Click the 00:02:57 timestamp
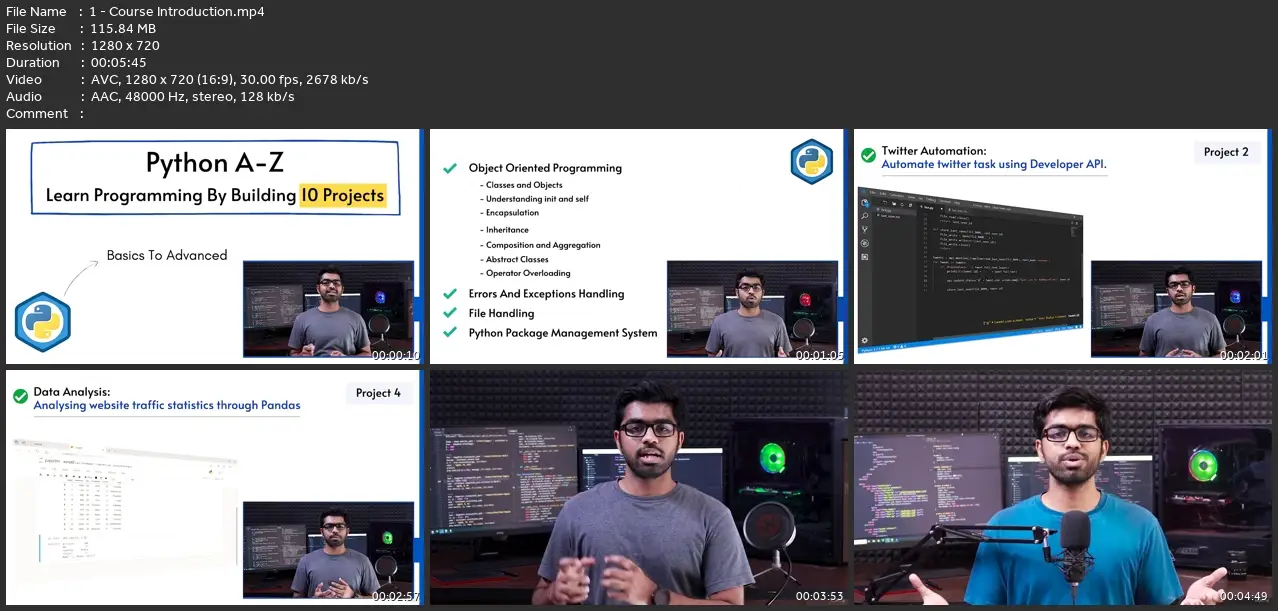 pos(395,596)
